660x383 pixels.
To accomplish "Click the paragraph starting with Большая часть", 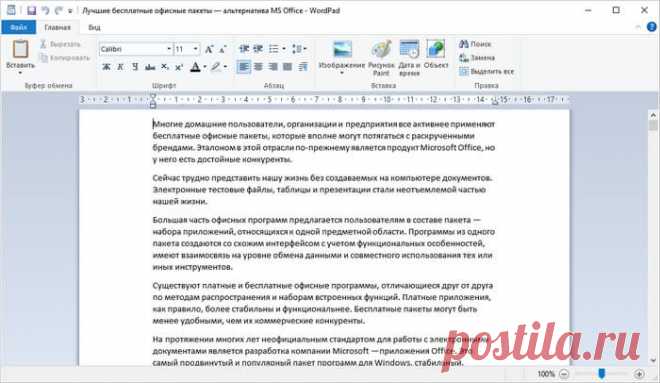I will pos(323,243).
